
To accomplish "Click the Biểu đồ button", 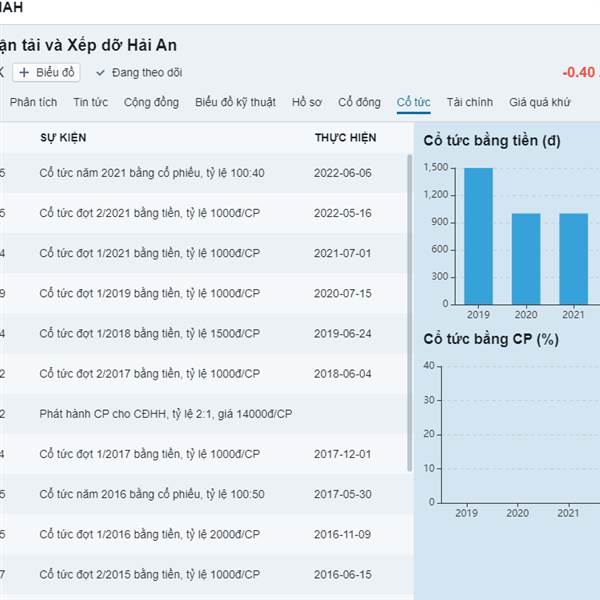I will coord(46,72).
